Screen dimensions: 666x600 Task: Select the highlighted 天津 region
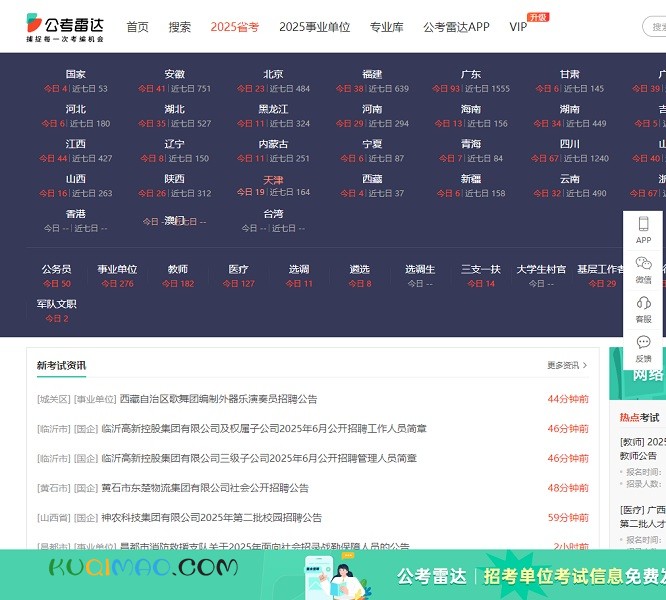273,180
